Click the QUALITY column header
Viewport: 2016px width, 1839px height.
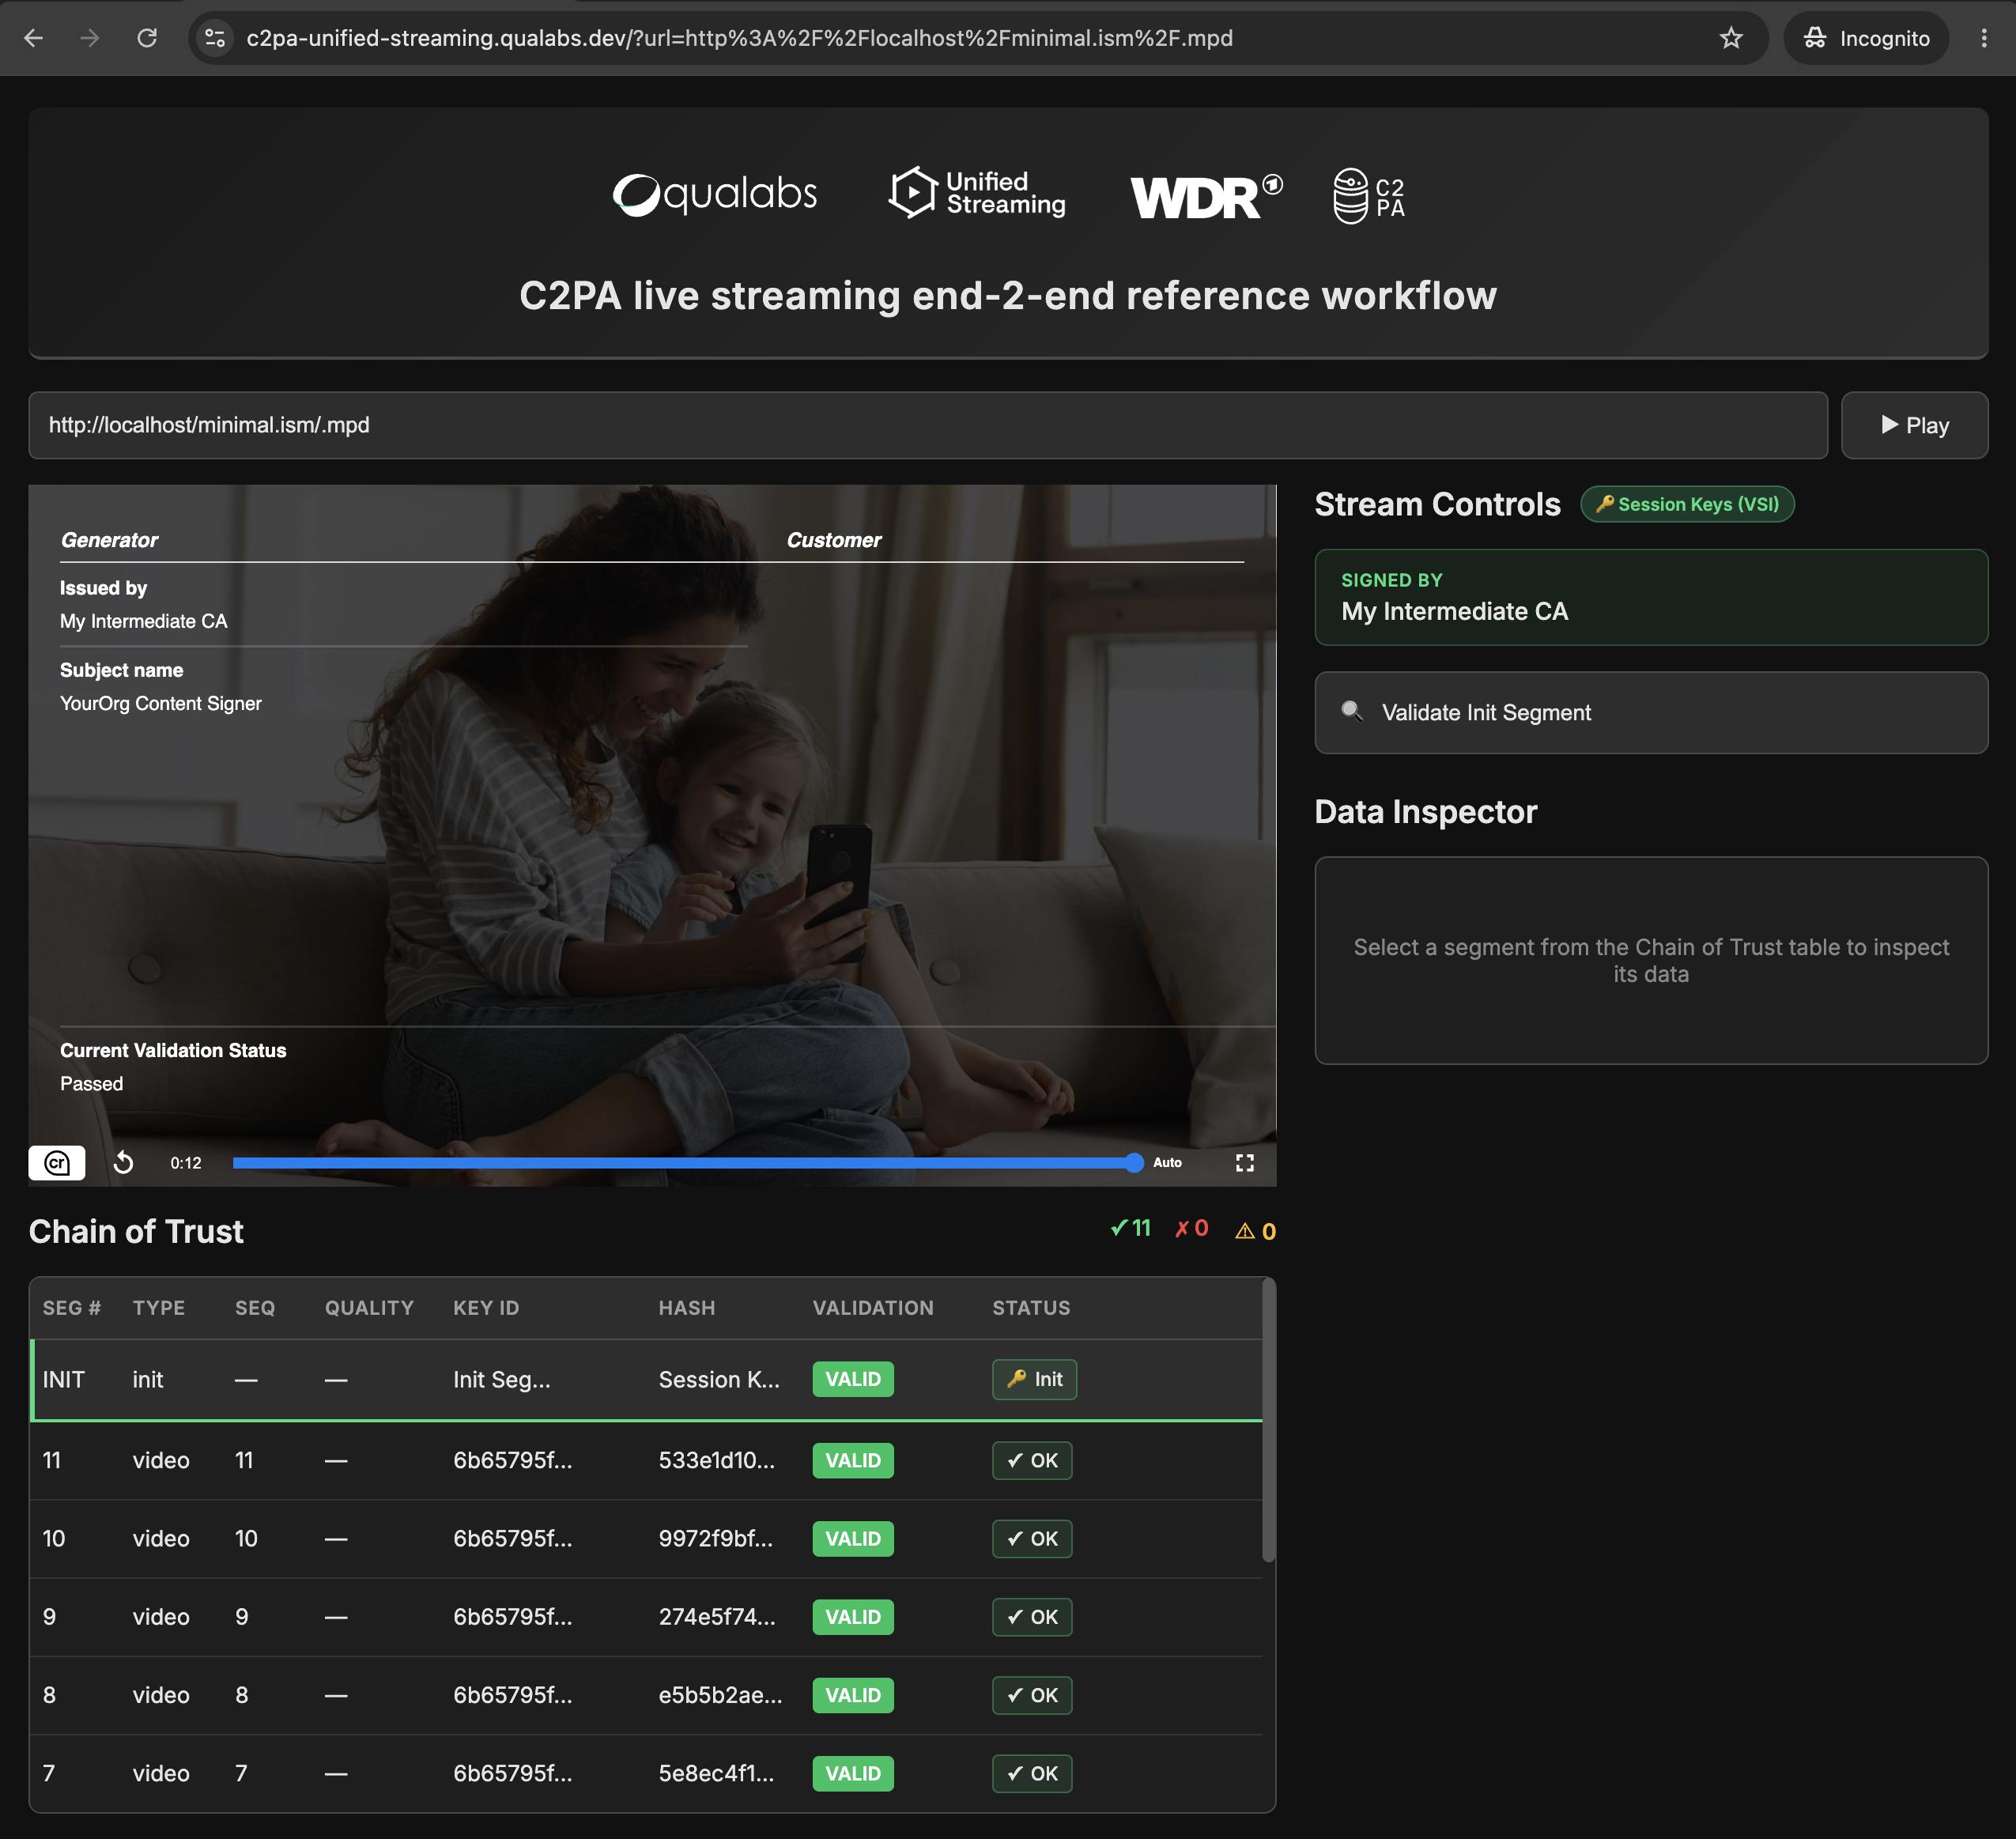[369, 1308]
